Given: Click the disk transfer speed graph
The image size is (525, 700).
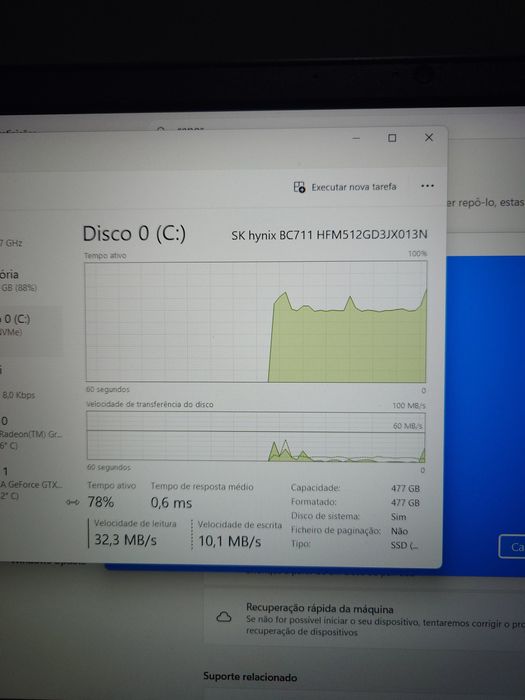Looking at the screenshot, I should 256,436.
